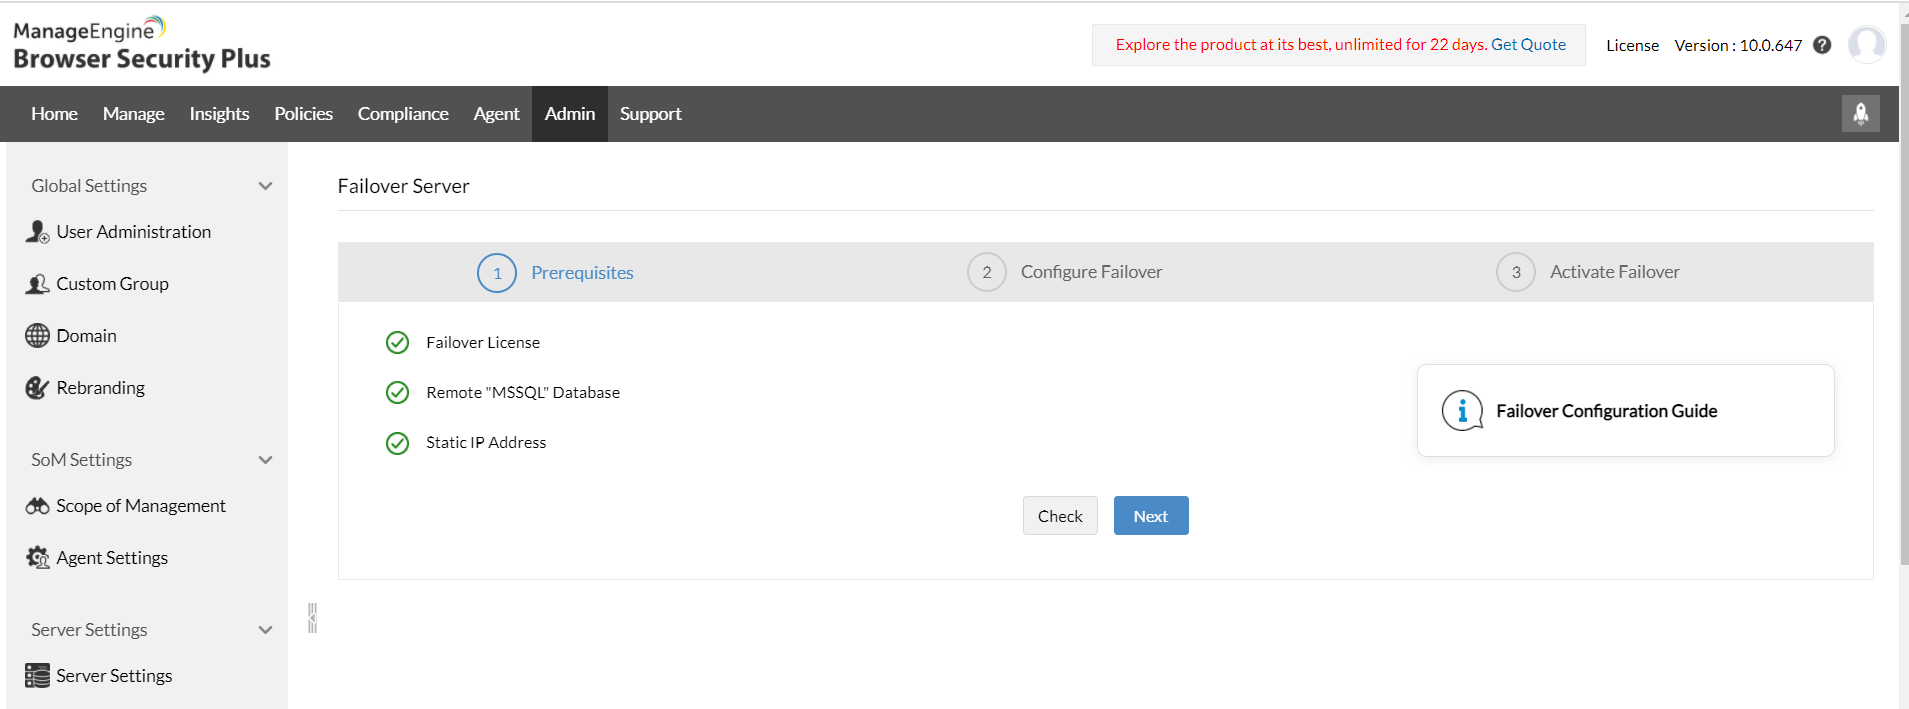Click the ManageEngine Browser Security Plus logo
1909x709 pixels.
tap(141, 44)
